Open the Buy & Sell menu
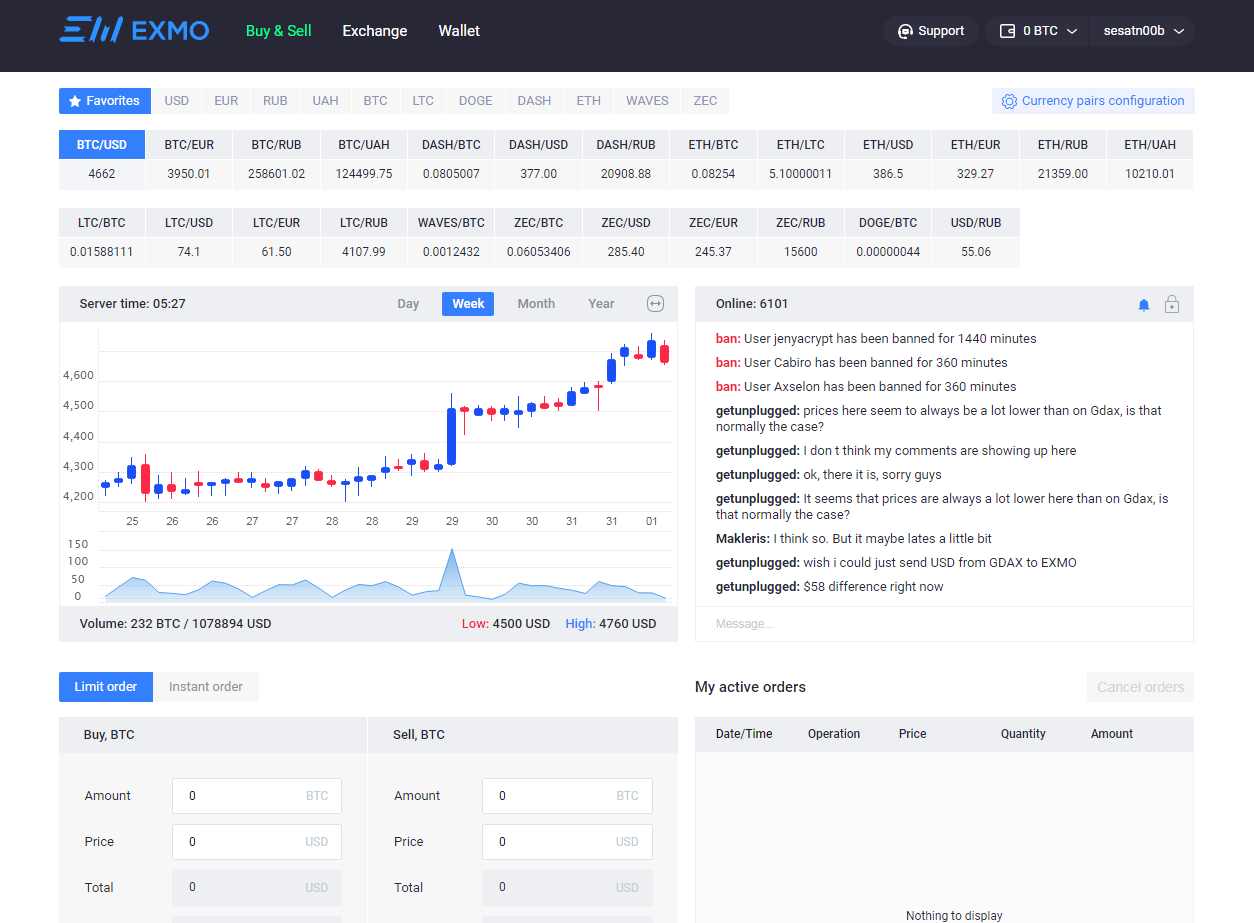The image size is (1254, 923). pyautogui.click(x=279, y=31)
